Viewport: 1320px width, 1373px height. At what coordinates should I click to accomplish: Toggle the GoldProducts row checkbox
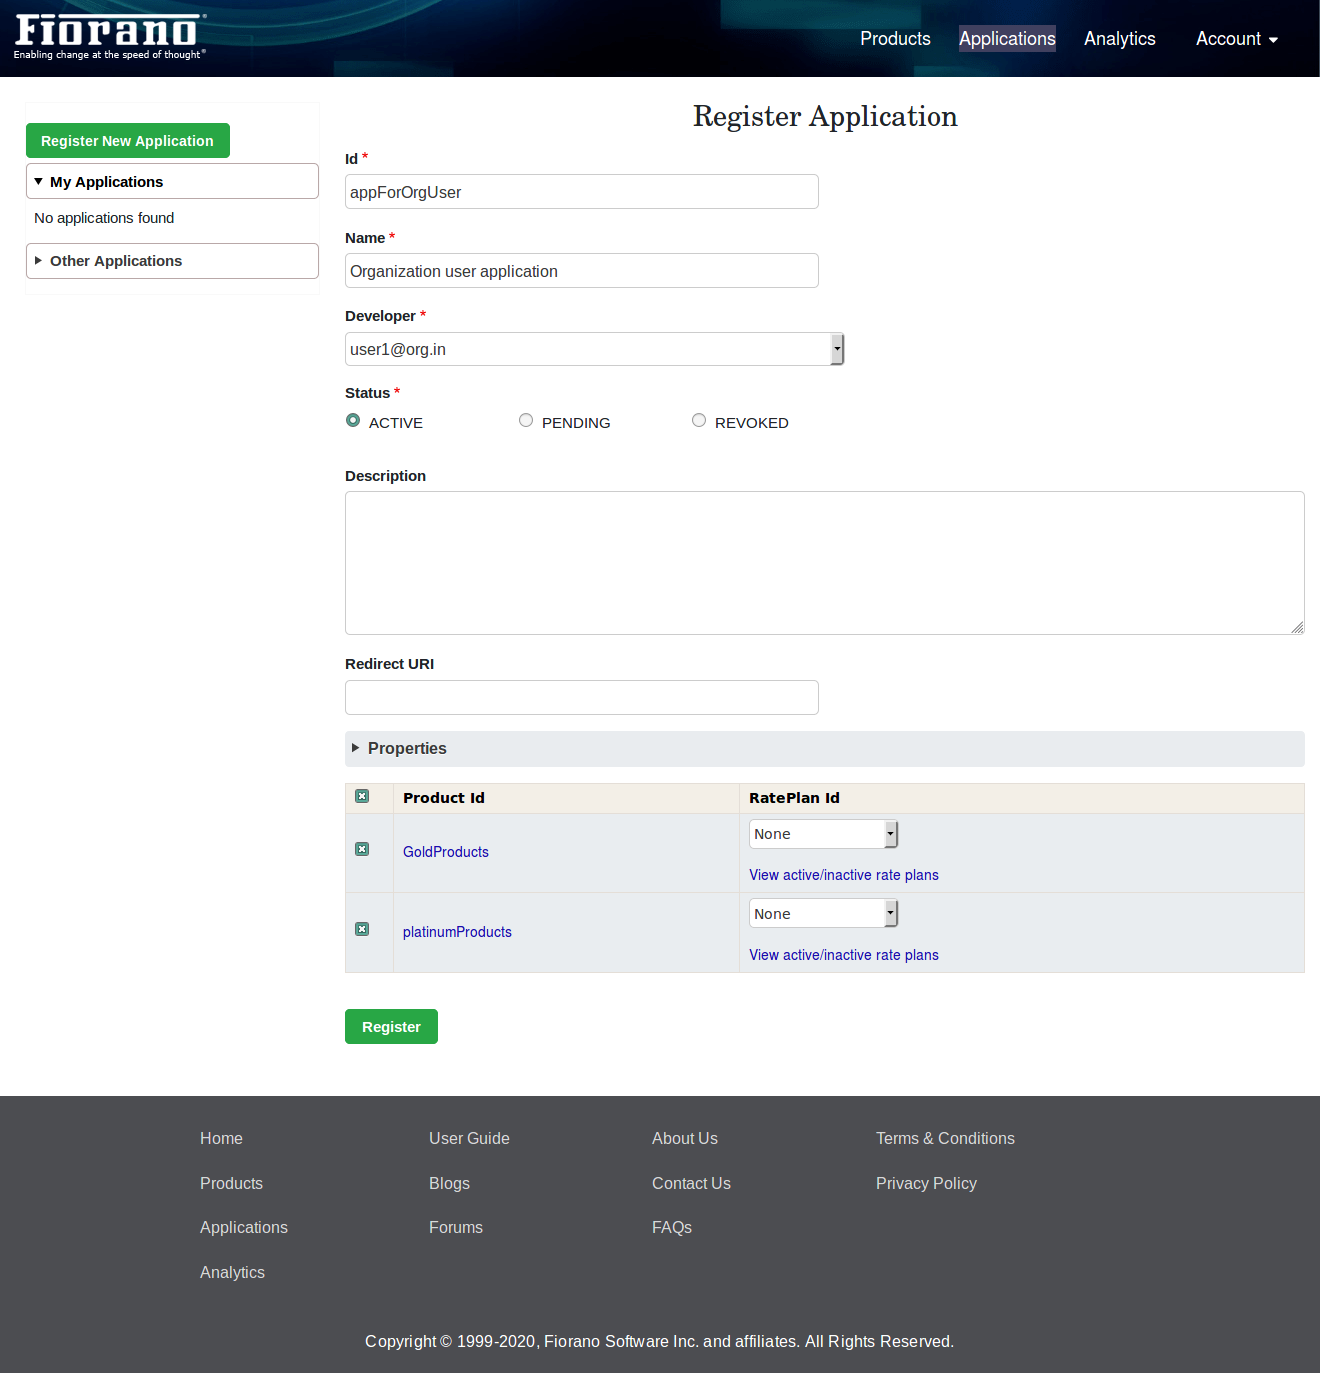coord(362,849)
